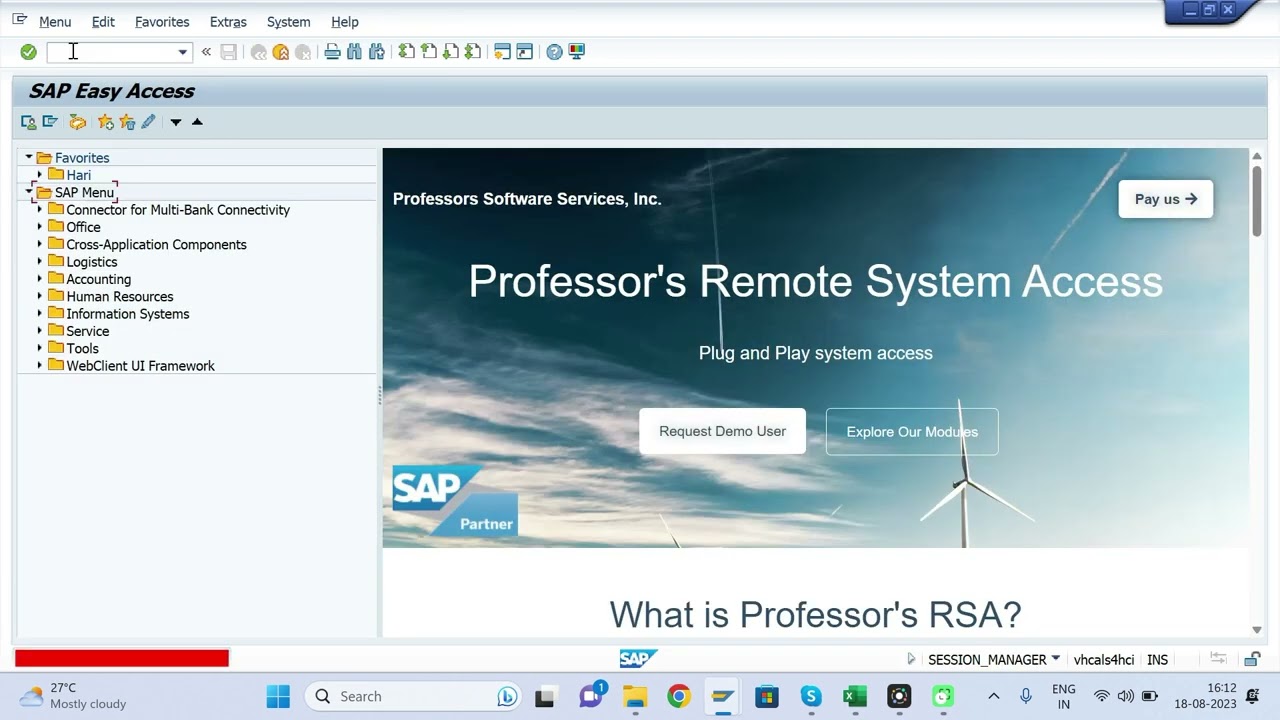
Task: Click the Find binoculars icon
Action: point(354,52)
